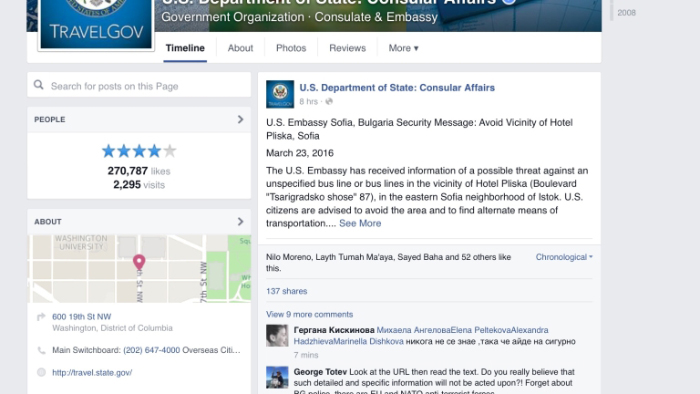
Task: Click the globe icon beside website URL
Action: click(41, 372)
